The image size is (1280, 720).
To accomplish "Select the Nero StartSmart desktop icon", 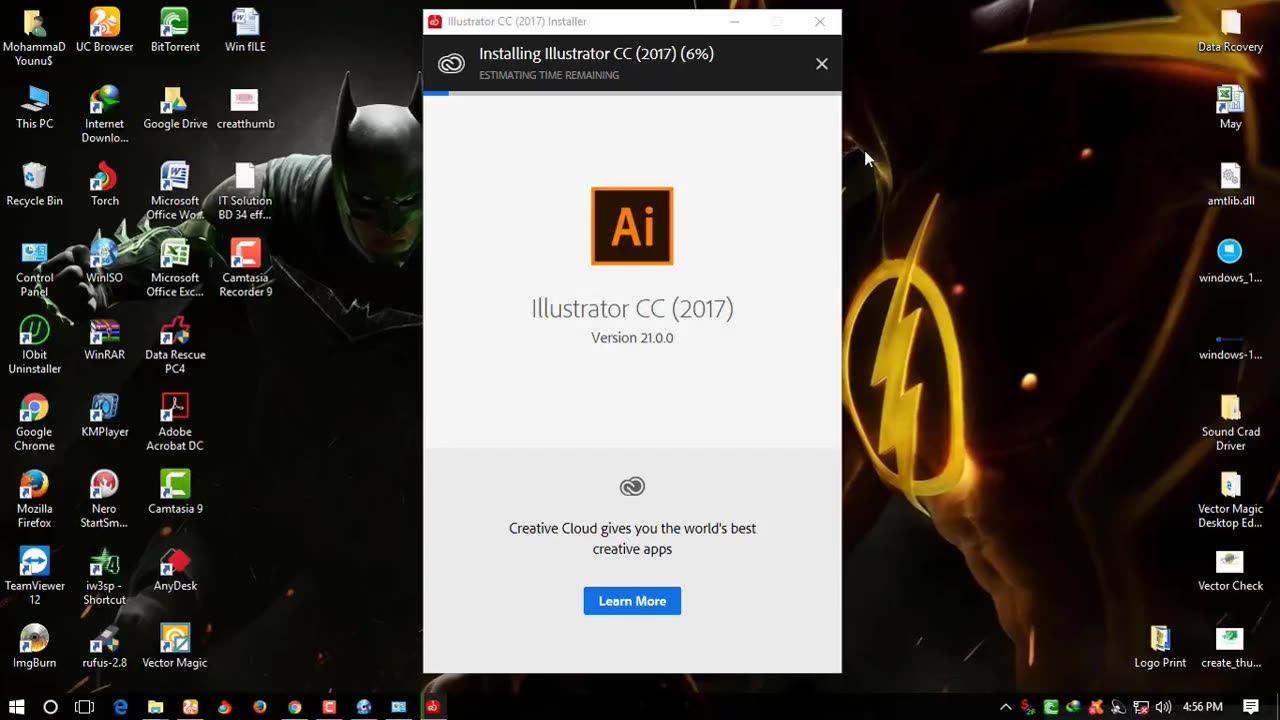I will 104,499.
